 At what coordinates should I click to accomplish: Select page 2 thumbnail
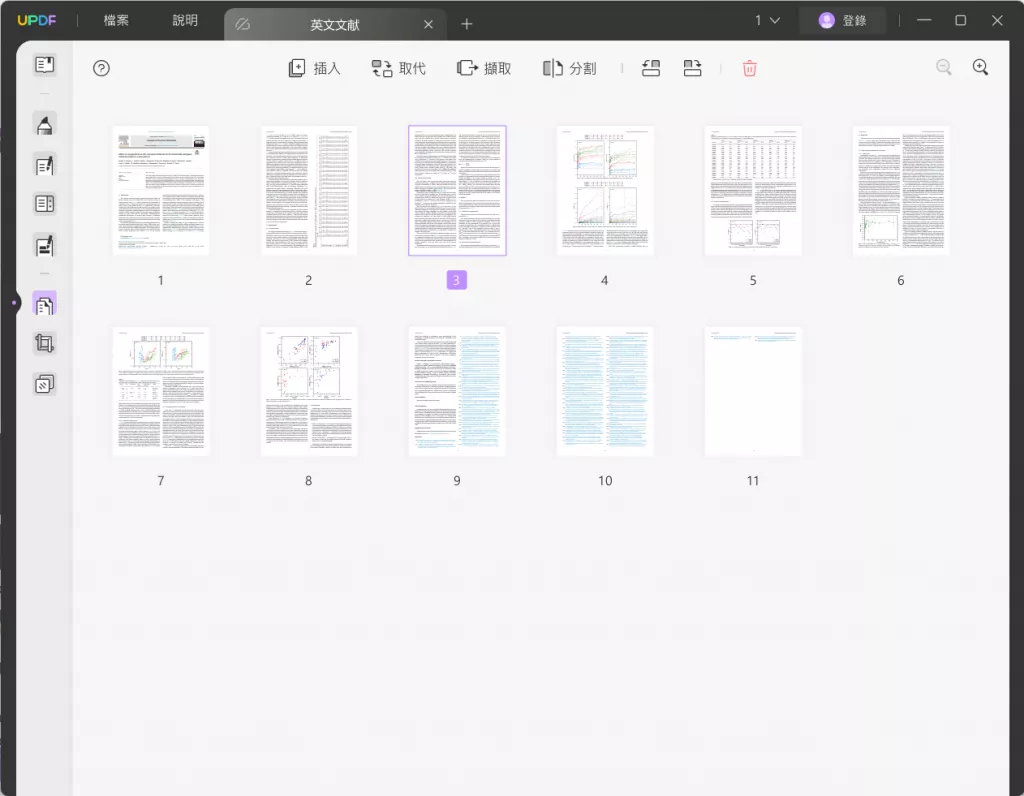pyautogui.click(x=309, y=190)
